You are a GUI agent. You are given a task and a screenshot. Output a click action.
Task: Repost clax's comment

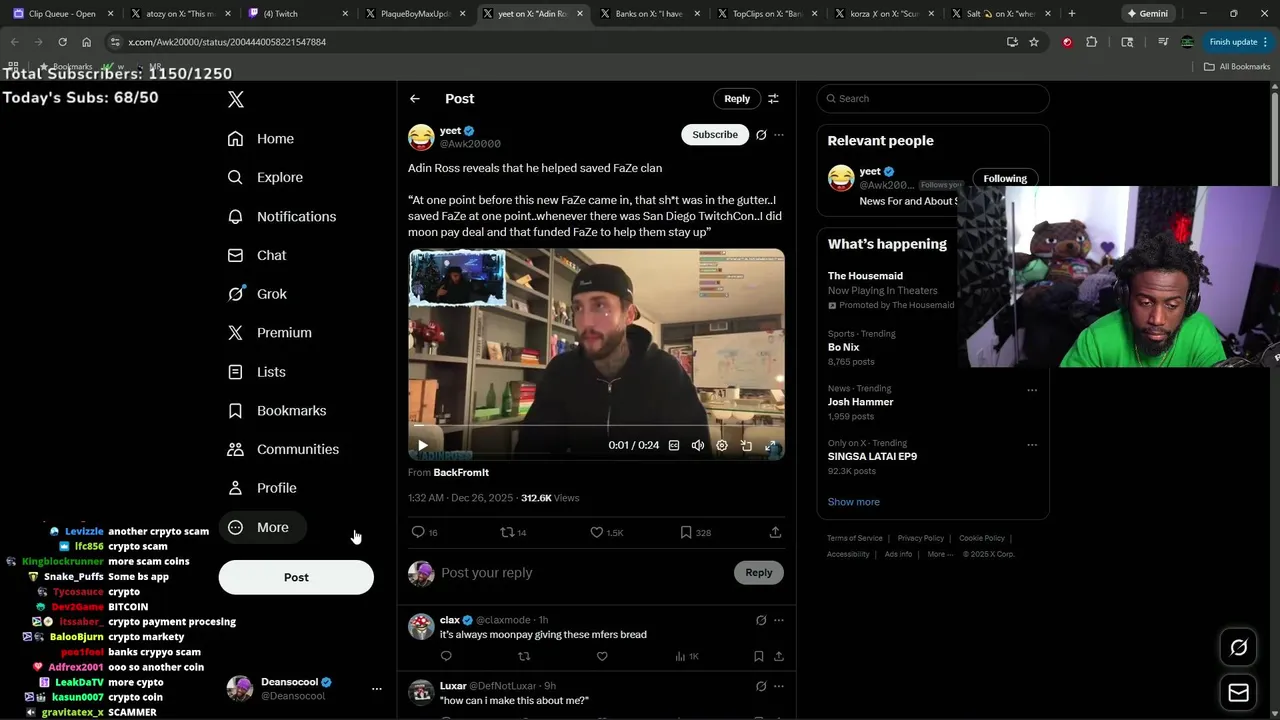[x=524, y=656]
